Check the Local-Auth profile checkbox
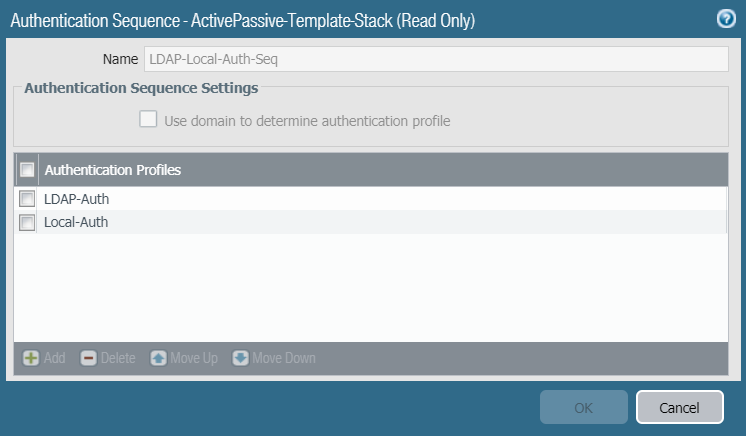Screen dimensions: 746x436 pyautogui.click(x=27, y=222)
